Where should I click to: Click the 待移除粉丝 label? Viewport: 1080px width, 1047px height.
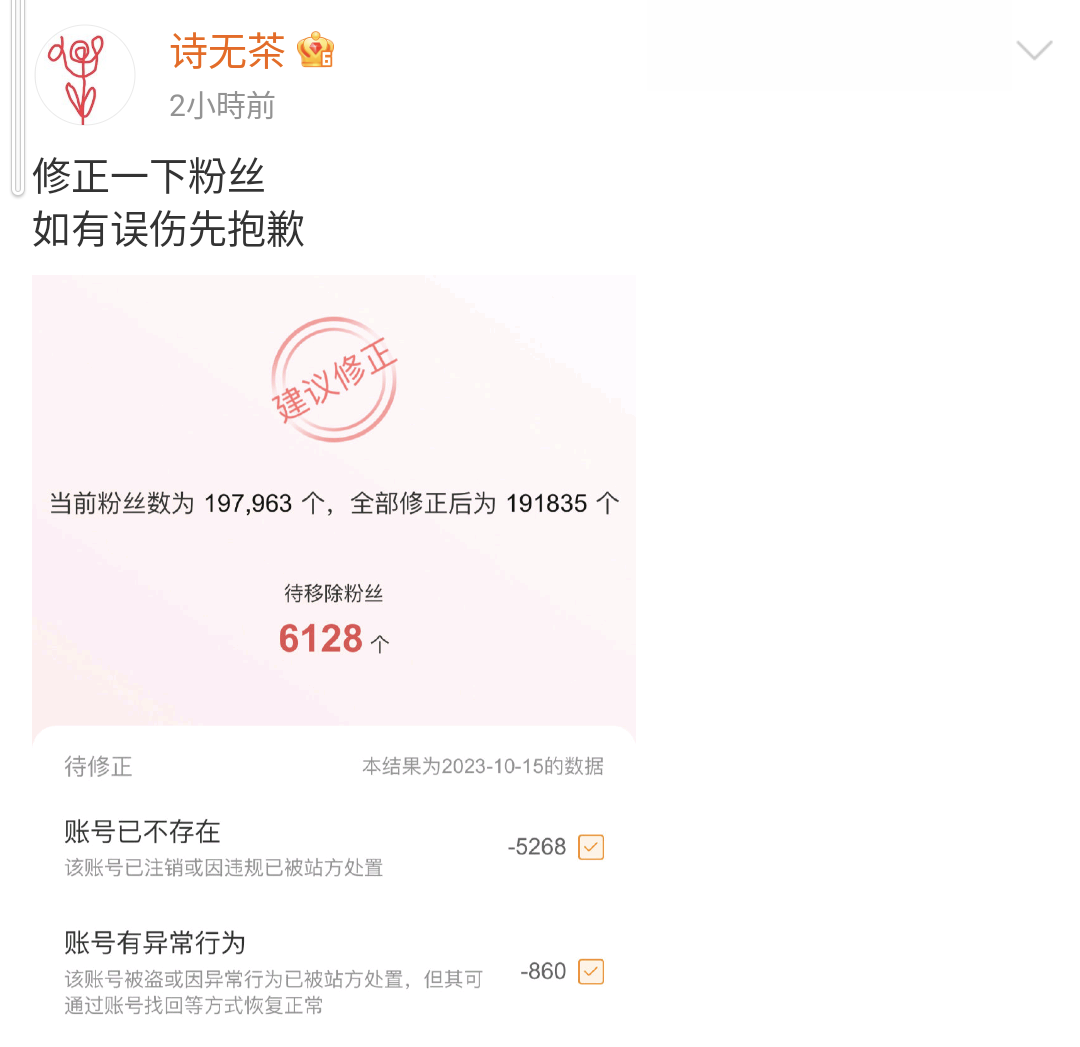tap(334, 594)
